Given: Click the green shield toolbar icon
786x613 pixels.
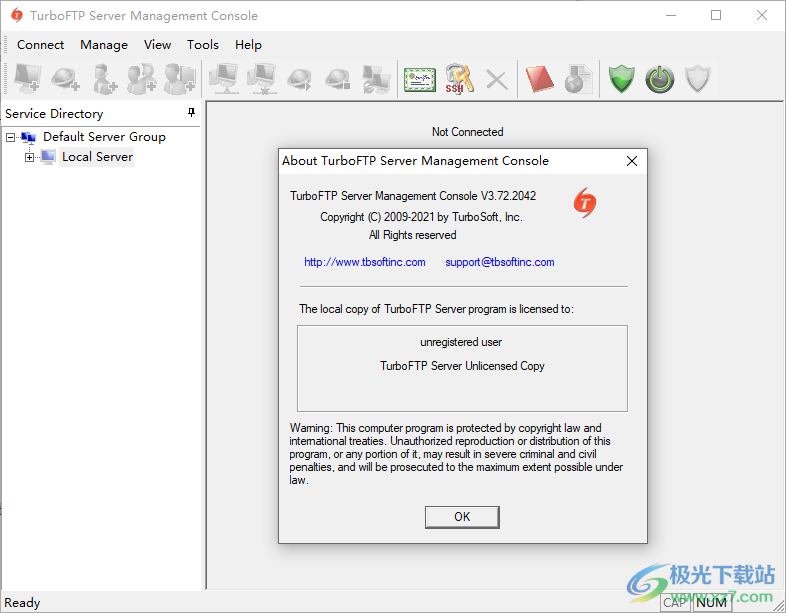Looking at the screenshot, I should 622,79.
